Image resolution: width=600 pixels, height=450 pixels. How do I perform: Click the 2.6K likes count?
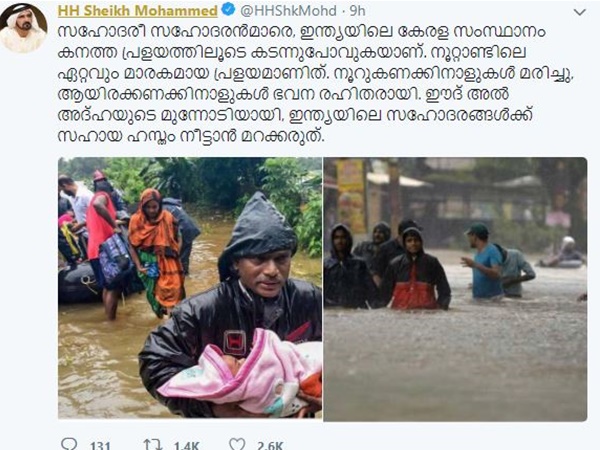click(x=270, y=445)
